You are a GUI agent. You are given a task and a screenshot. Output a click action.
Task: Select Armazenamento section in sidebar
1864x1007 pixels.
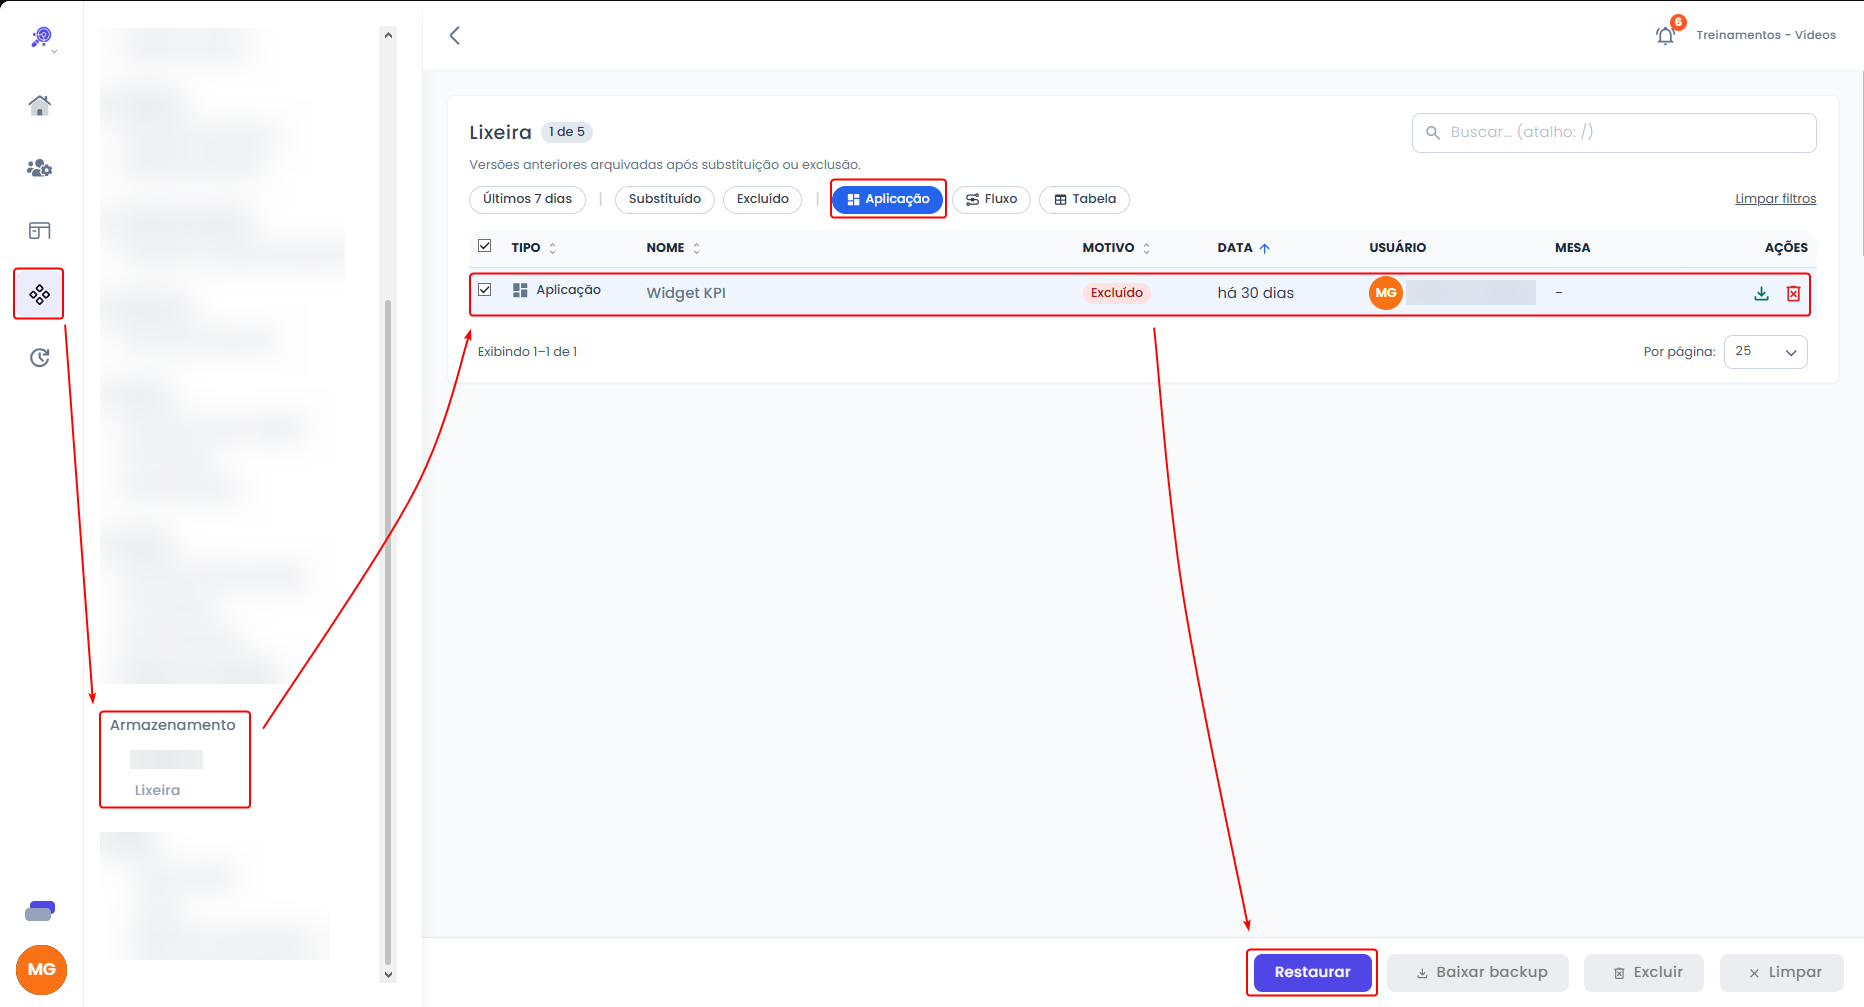[173, 725]
